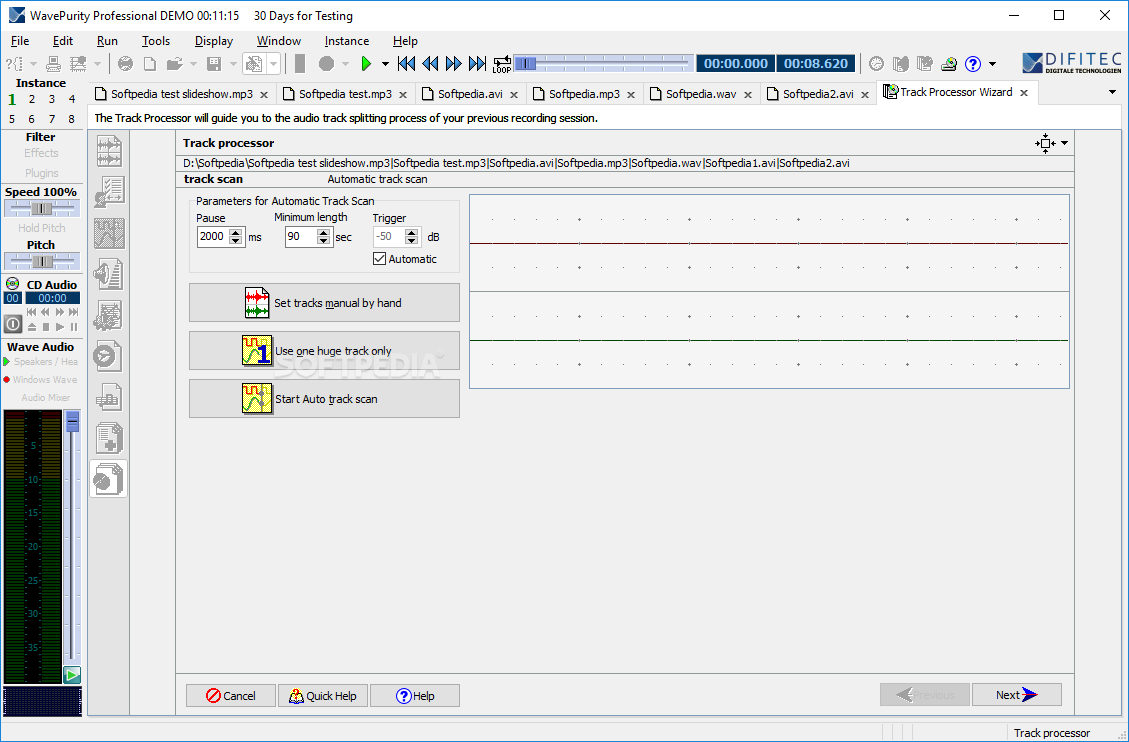Open the save icon dropdown arrow
Image resolution: width=1129 pixels, height=742 pixels.
tap(233, 64)
